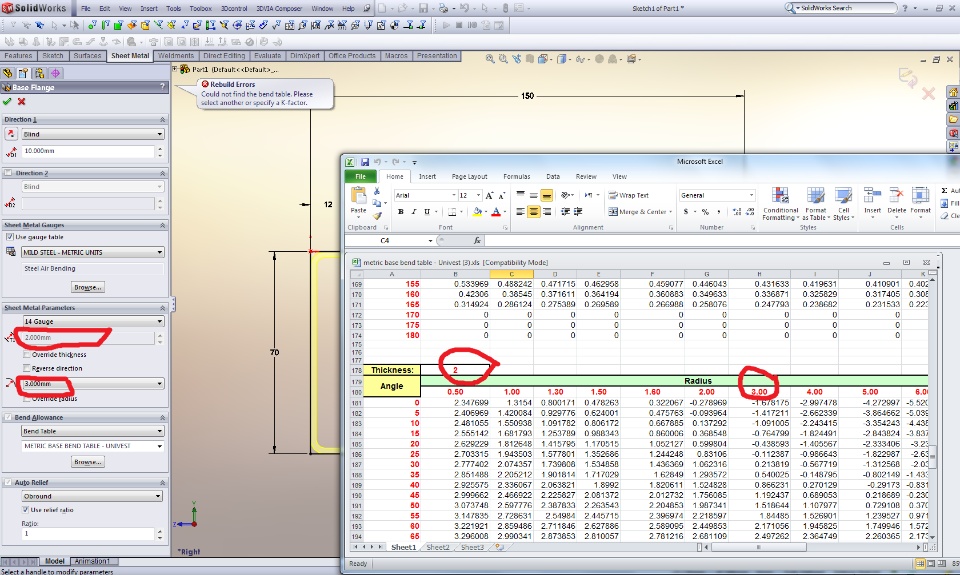960x575 pixels.
Task: Toggle the Auto Relief checkbox
Action: pyautogui.click(x=8, y=483)
